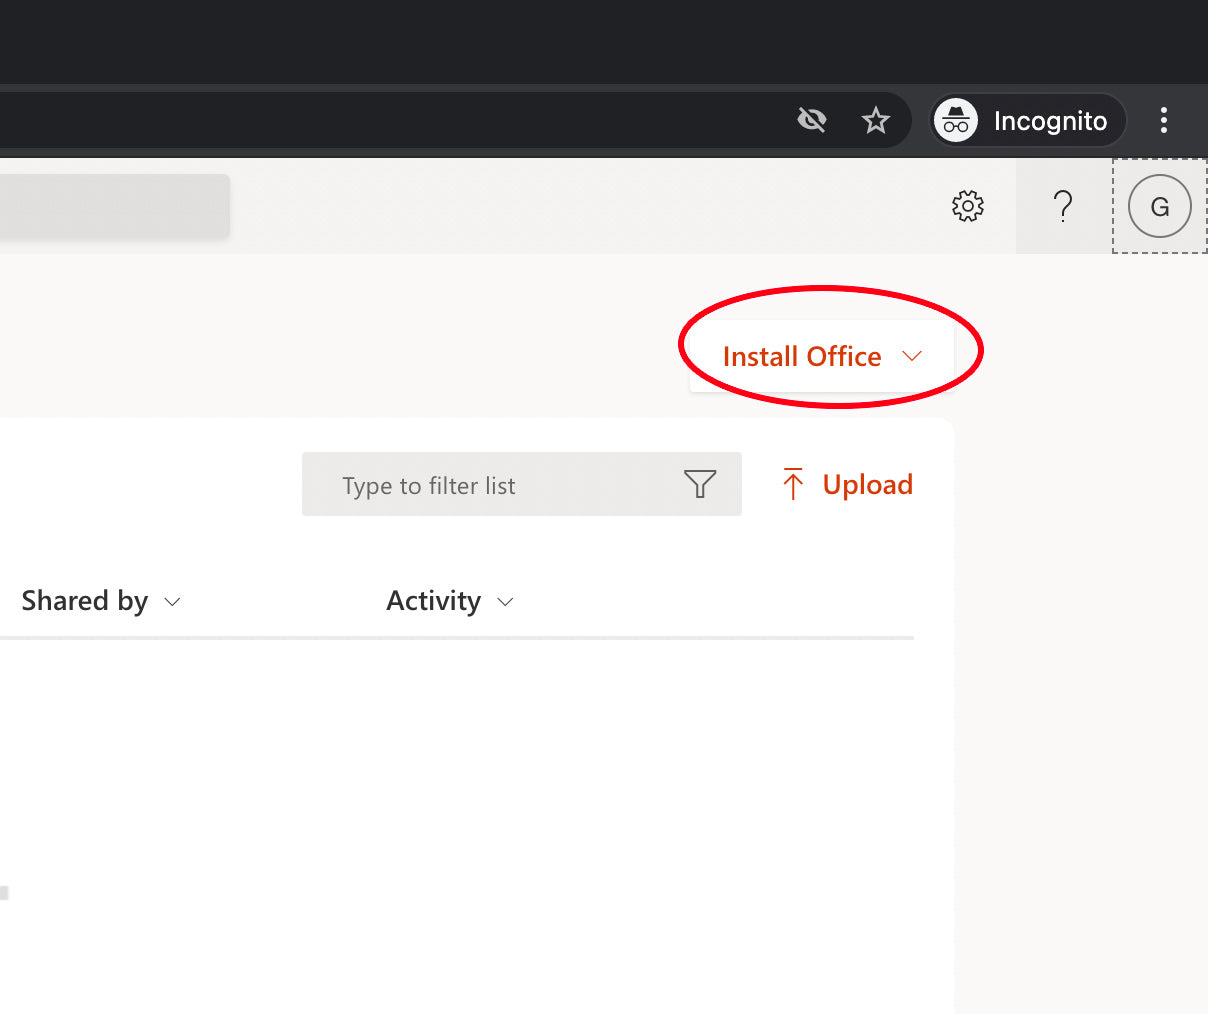Open the Help question mark
The image size is (1208, 1014).
[1063, 206]
